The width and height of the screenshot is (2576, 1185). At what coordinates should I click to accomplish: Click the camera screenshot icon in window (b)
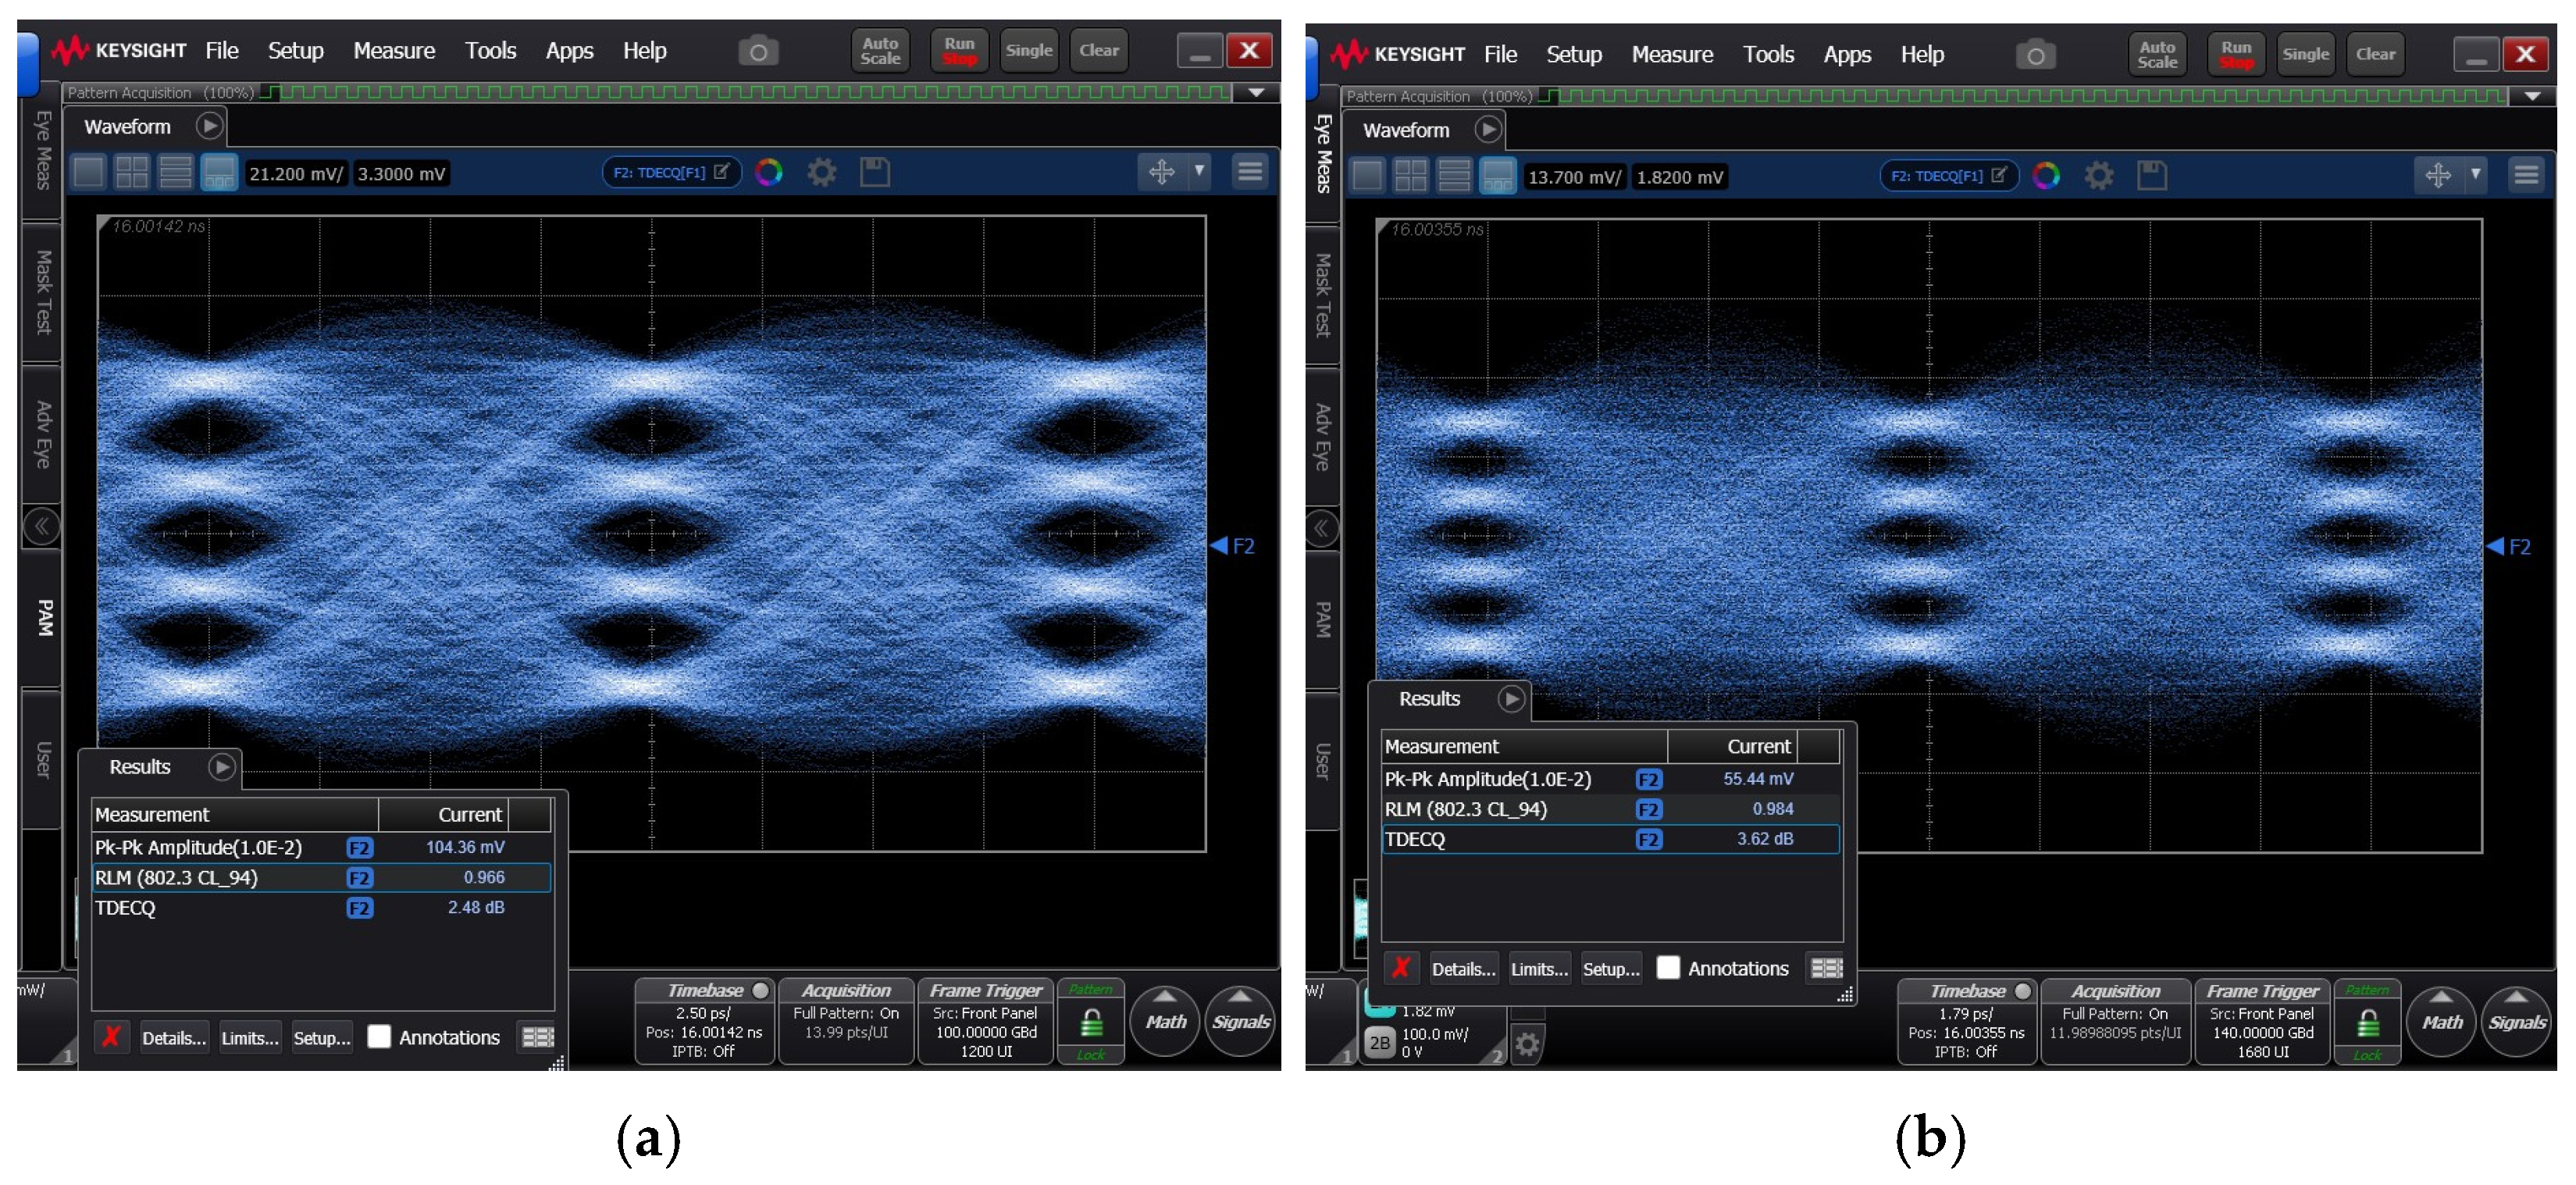click(2035, 55)
